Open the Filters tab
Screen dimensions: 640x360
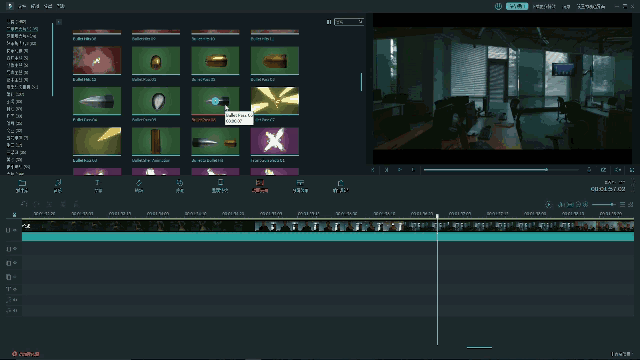tap(180, 186)
